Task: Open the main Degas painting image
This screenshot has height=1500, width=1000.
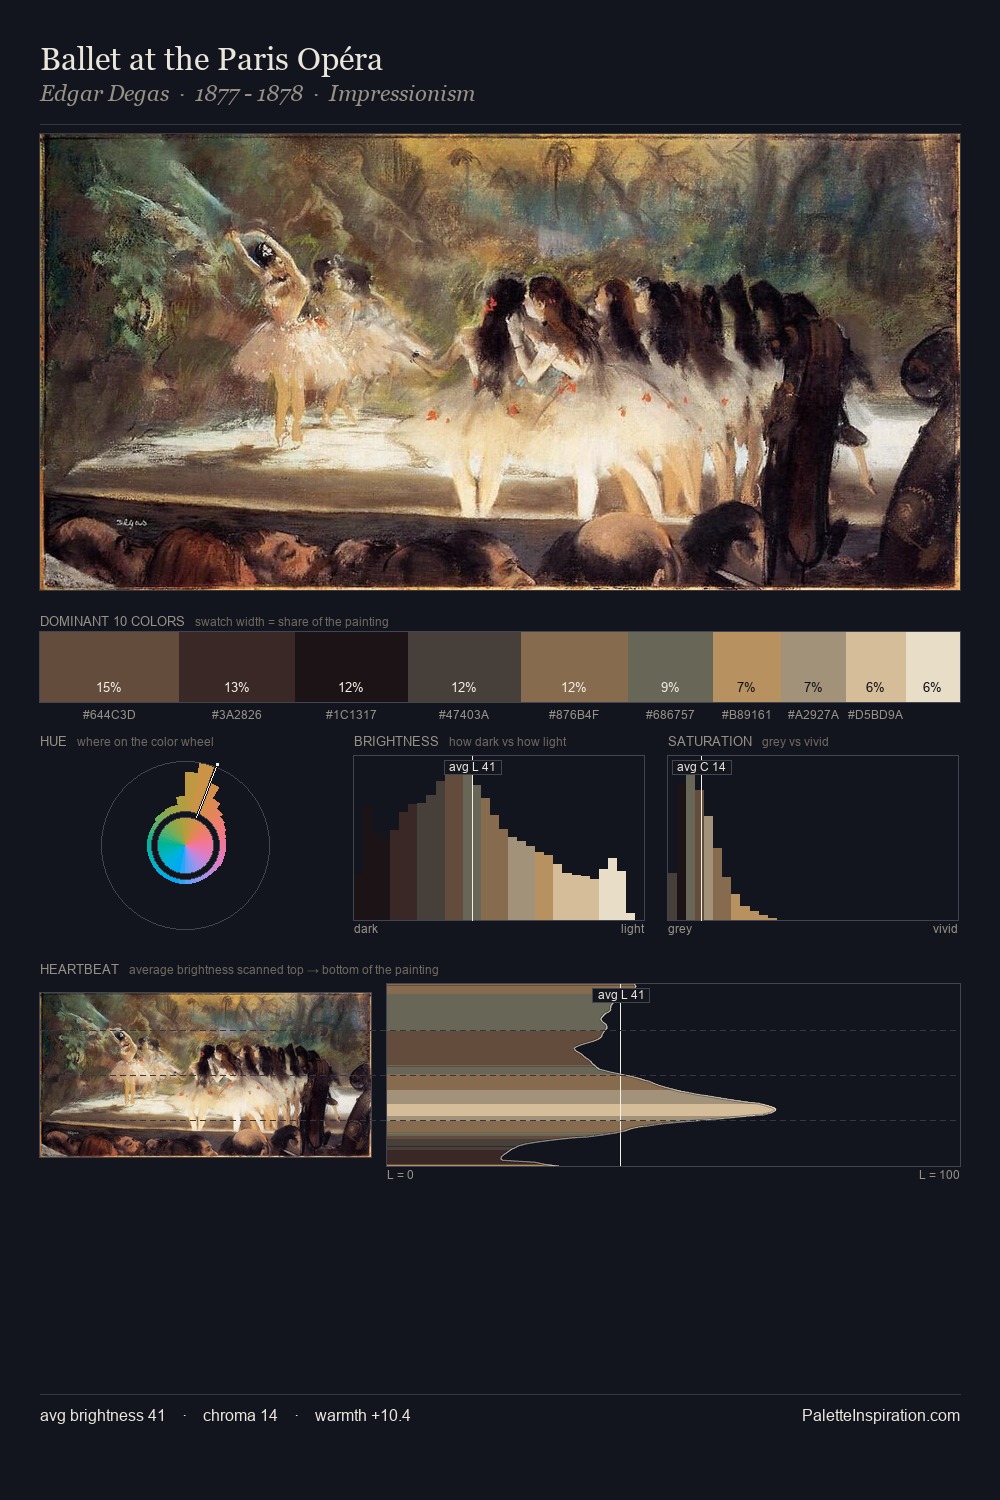Action: 500,362
